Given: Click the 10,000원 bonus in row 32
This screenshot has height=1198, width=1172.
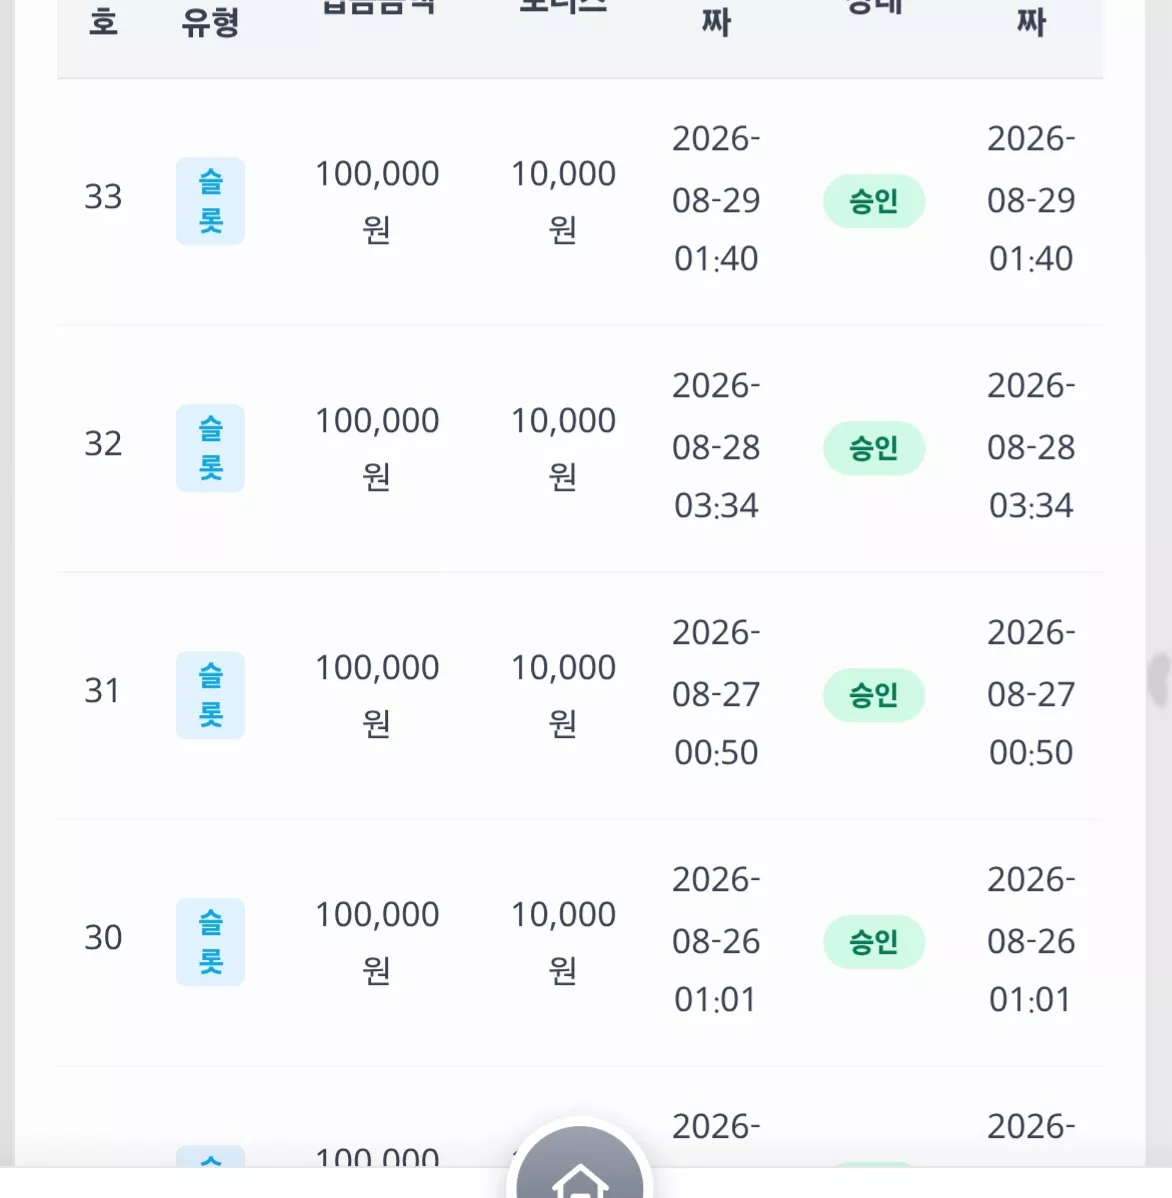Looking at the screenshot, I should 563,448.
